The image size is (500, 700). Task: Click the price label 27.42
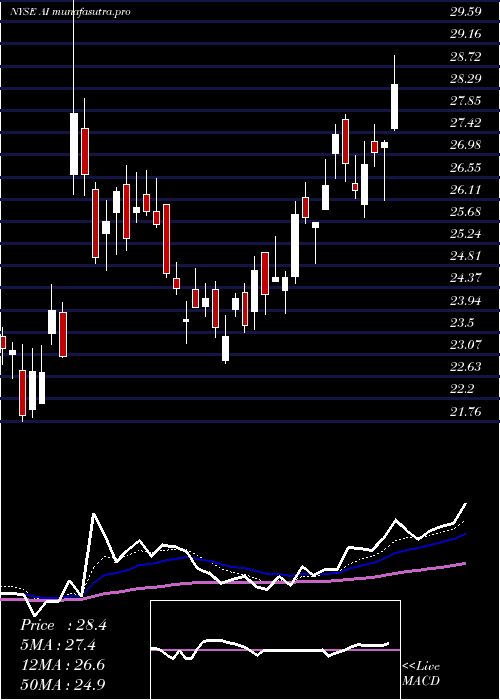click(466, 123)
